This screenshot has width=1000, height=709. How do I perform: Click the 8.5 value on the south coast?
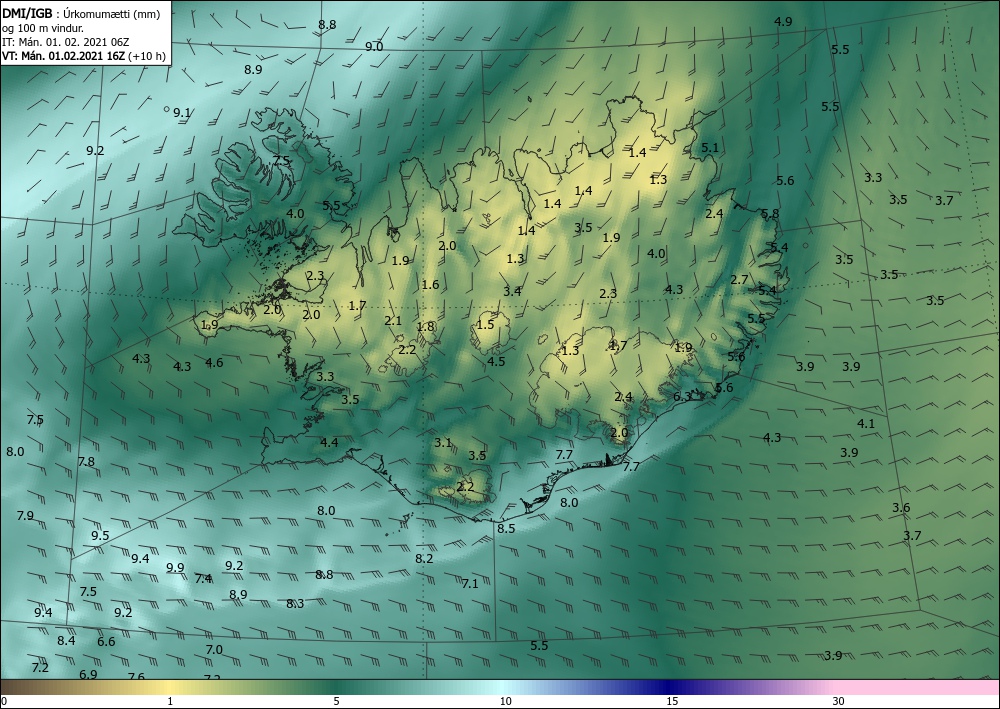[x=506, y=529]
